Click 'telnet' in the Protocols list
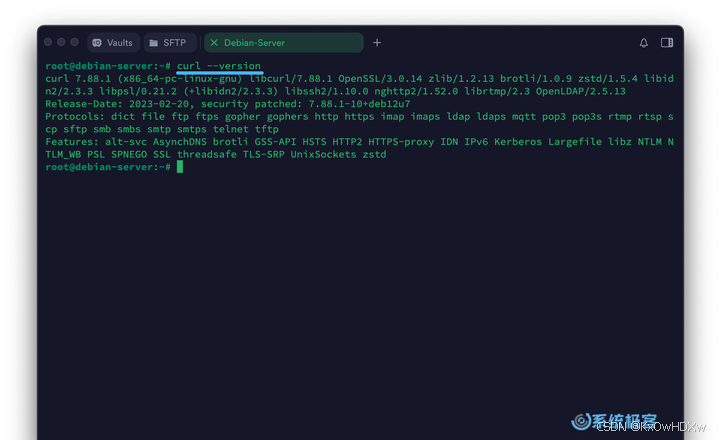721x440 pixels. click(x=231, y=129)
